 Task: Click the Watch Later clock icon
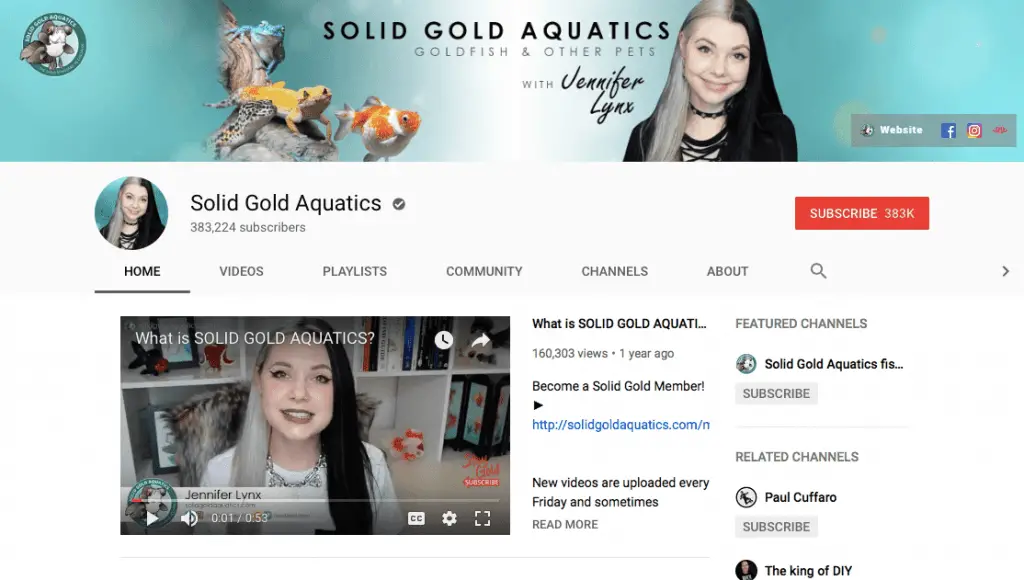(x=443, y=340)
